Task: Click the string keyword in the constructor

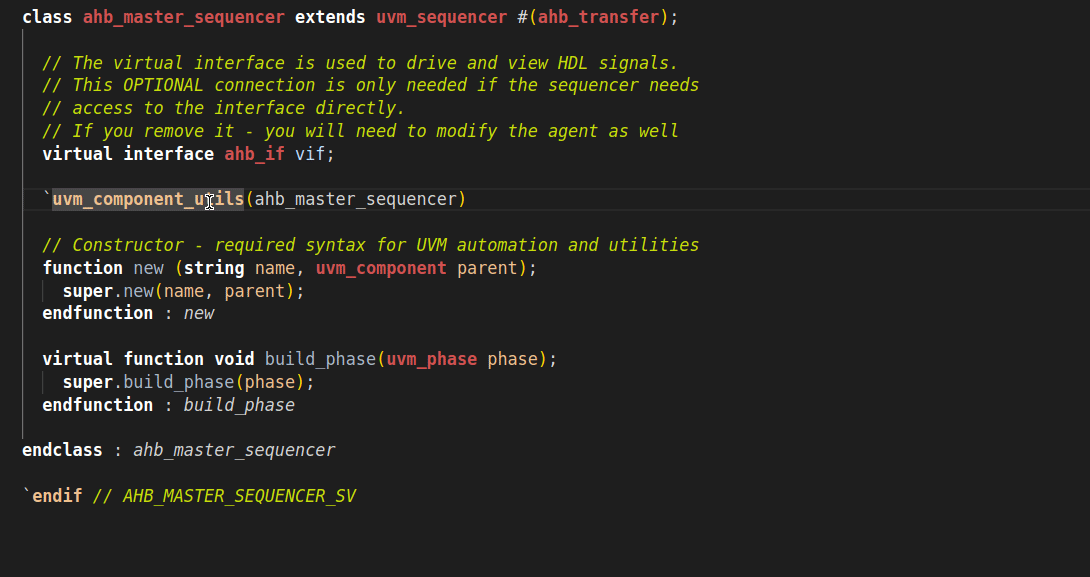Action: click(214, 268)
